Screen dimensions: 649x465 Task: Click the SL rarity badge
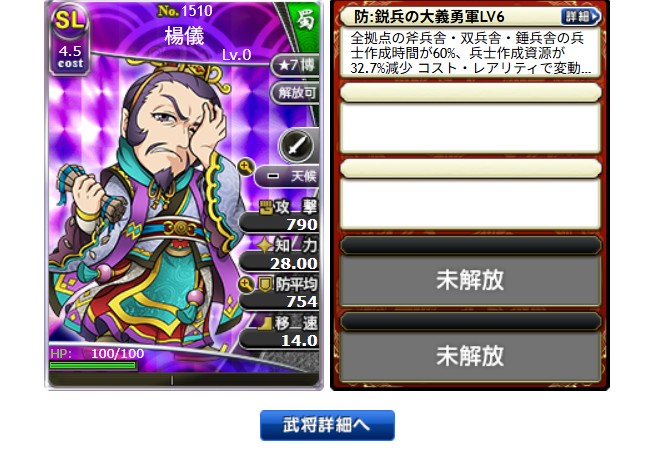pos(70,21)
